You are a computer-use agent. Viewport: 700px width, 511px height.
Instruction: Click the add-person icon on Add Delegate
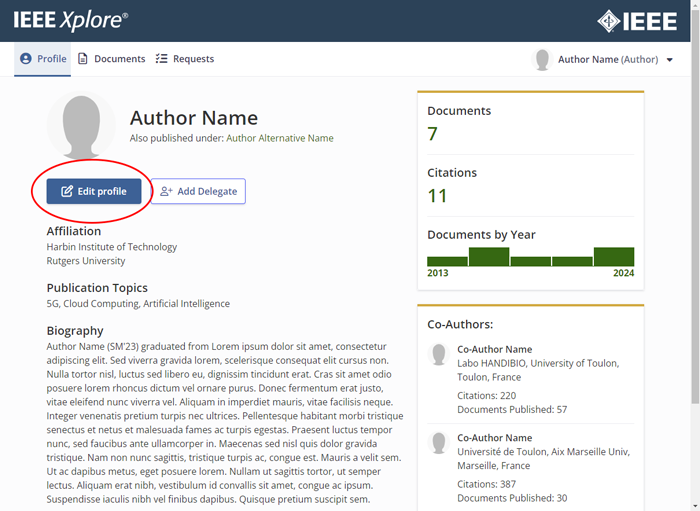[x=166, y=191]
